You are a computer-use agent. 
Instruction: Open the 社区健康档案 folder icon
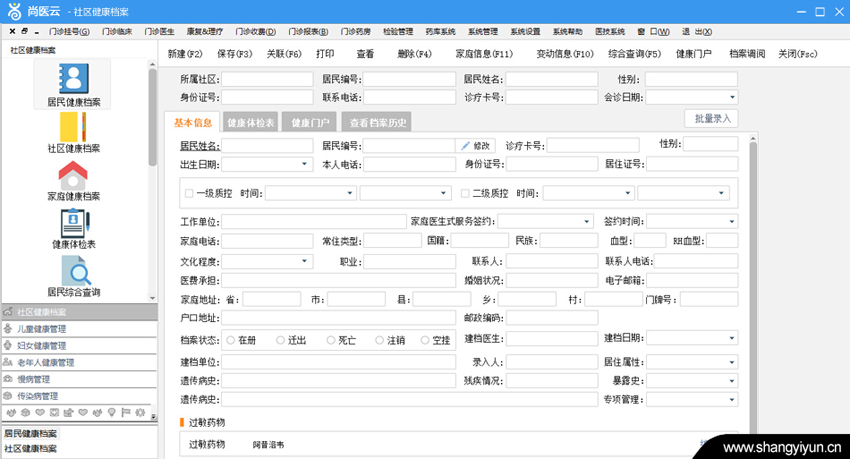coord(73,126)
